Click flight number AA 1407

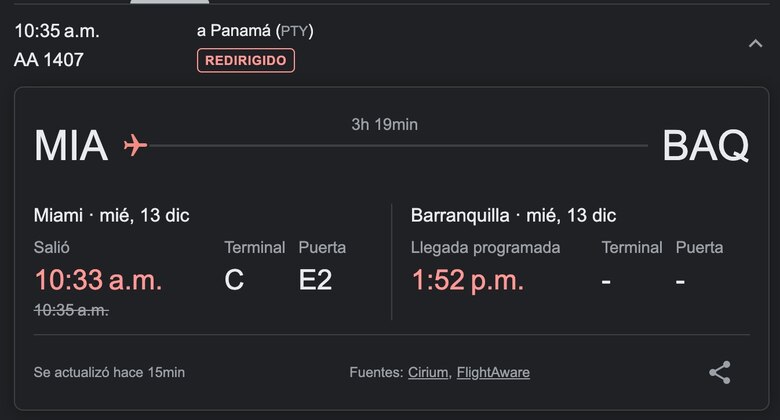click(x=49, y=60)
